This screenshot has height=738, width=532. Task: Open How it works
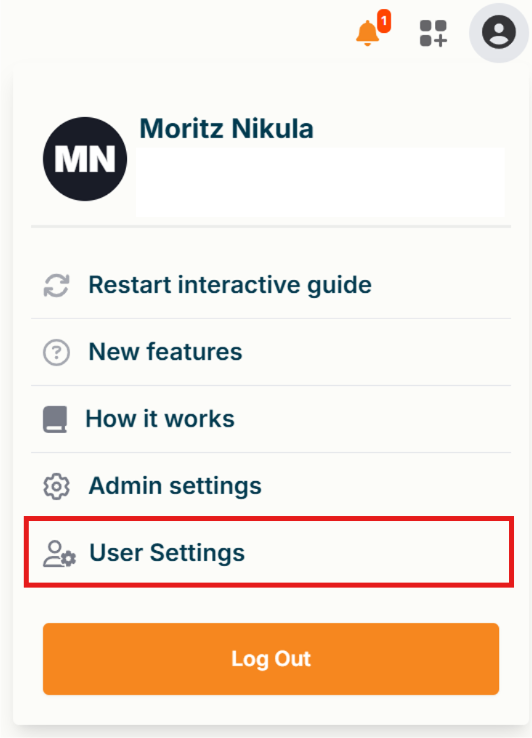click(160, 419)
